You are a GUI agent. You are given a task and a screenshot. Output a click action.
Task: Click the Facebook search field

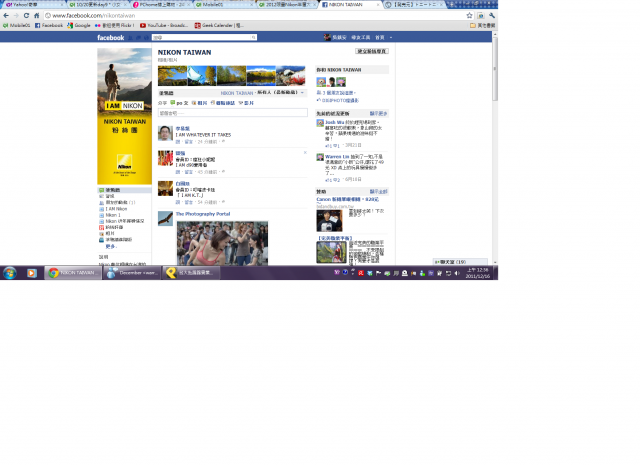[x=202, y=38]
